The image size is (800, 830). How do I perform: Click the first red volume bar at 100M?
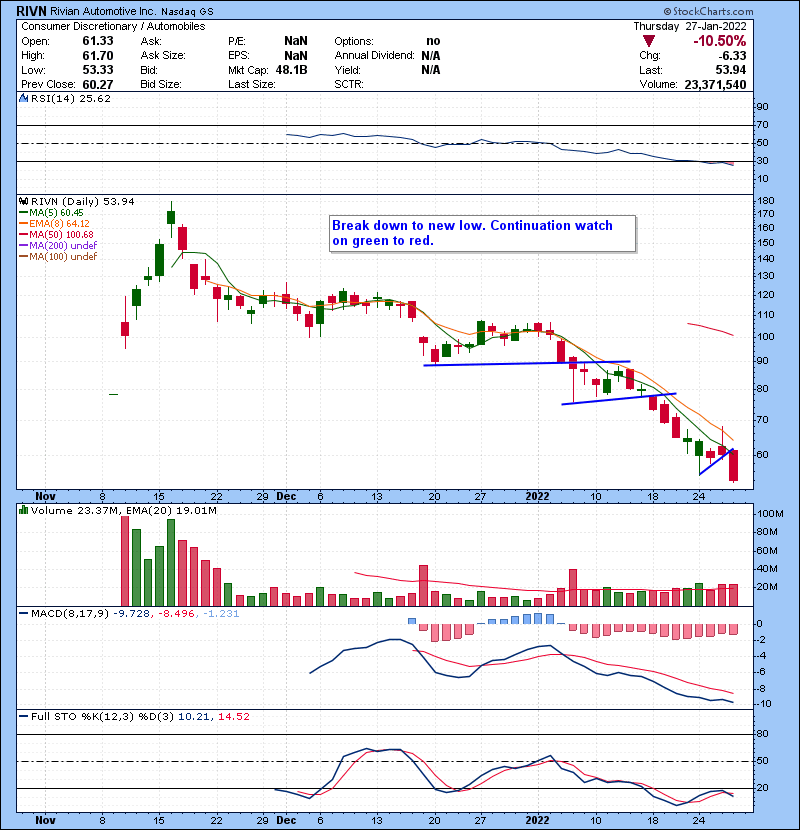click(x=125, y=561)
